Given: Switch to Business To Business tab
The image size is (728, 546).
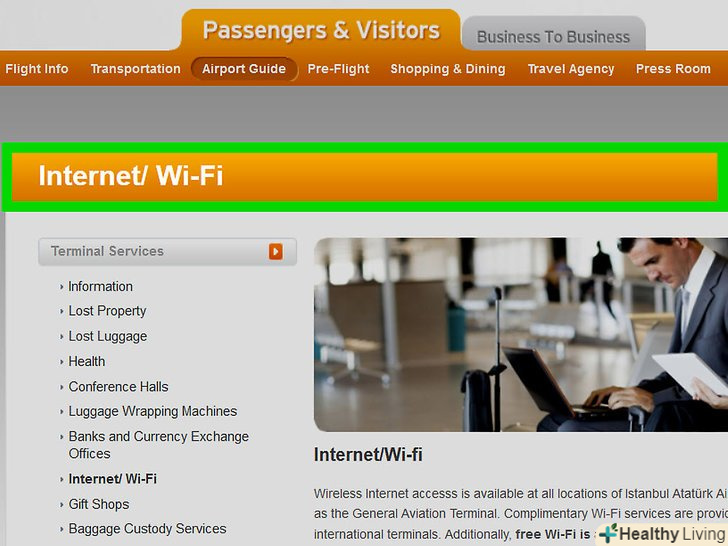Looking at the screenshot, I should (553, 37).
